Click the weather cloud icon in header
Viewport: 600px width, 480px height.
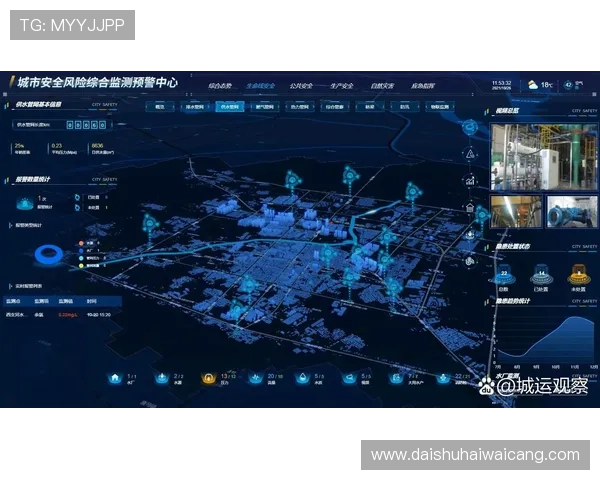pos(533,84)
